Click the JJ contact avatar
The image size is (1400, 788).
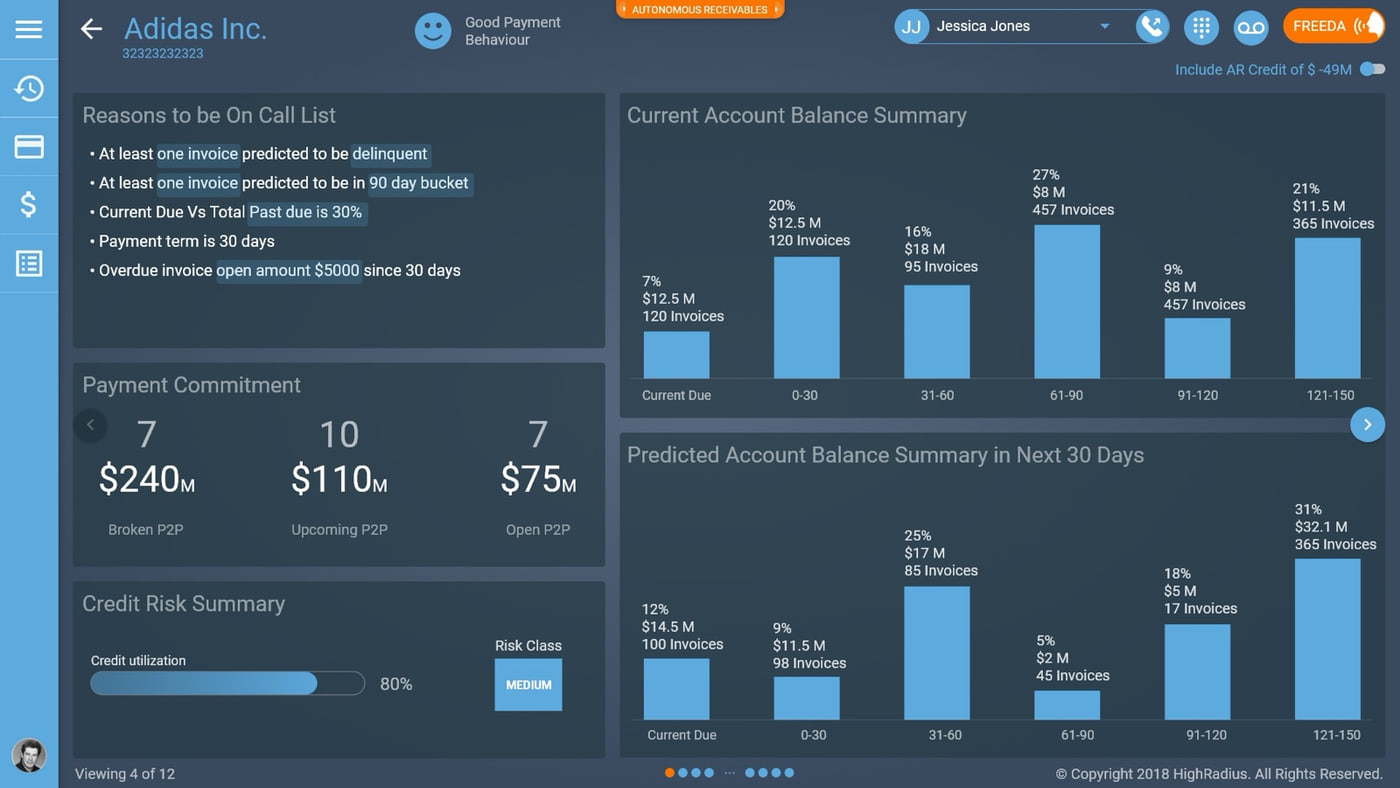click(x=911, y=27)
